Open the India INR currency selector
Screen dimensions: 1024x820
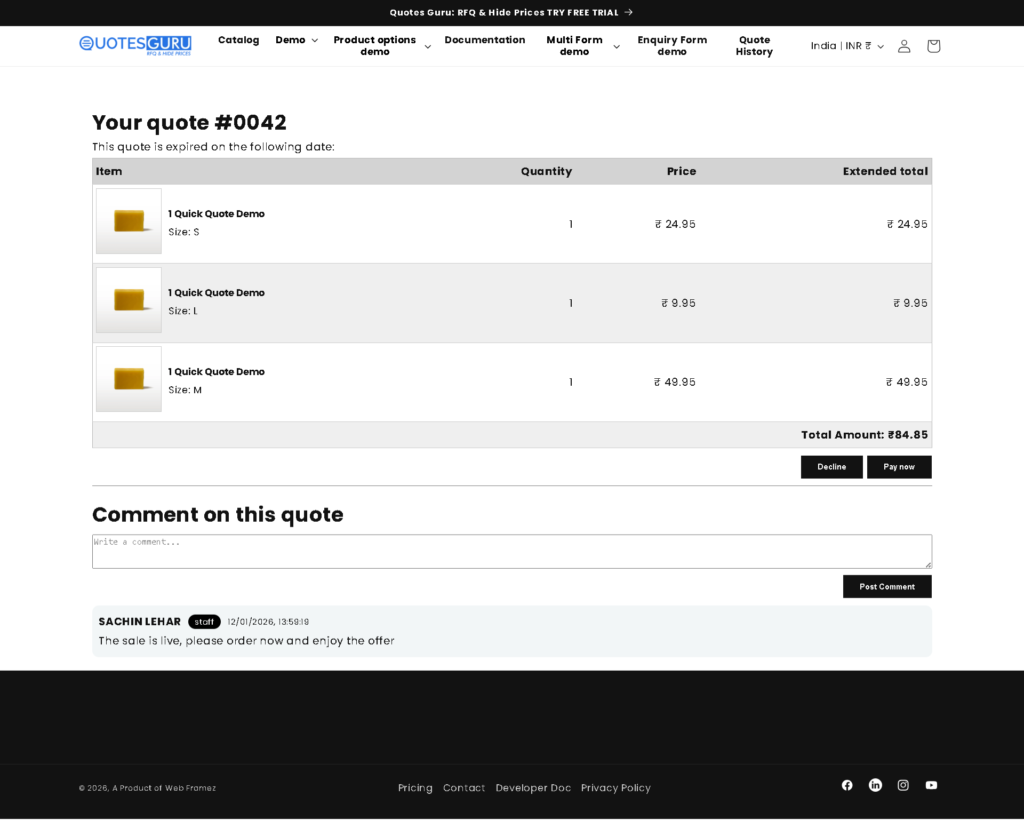click(846, 46)
